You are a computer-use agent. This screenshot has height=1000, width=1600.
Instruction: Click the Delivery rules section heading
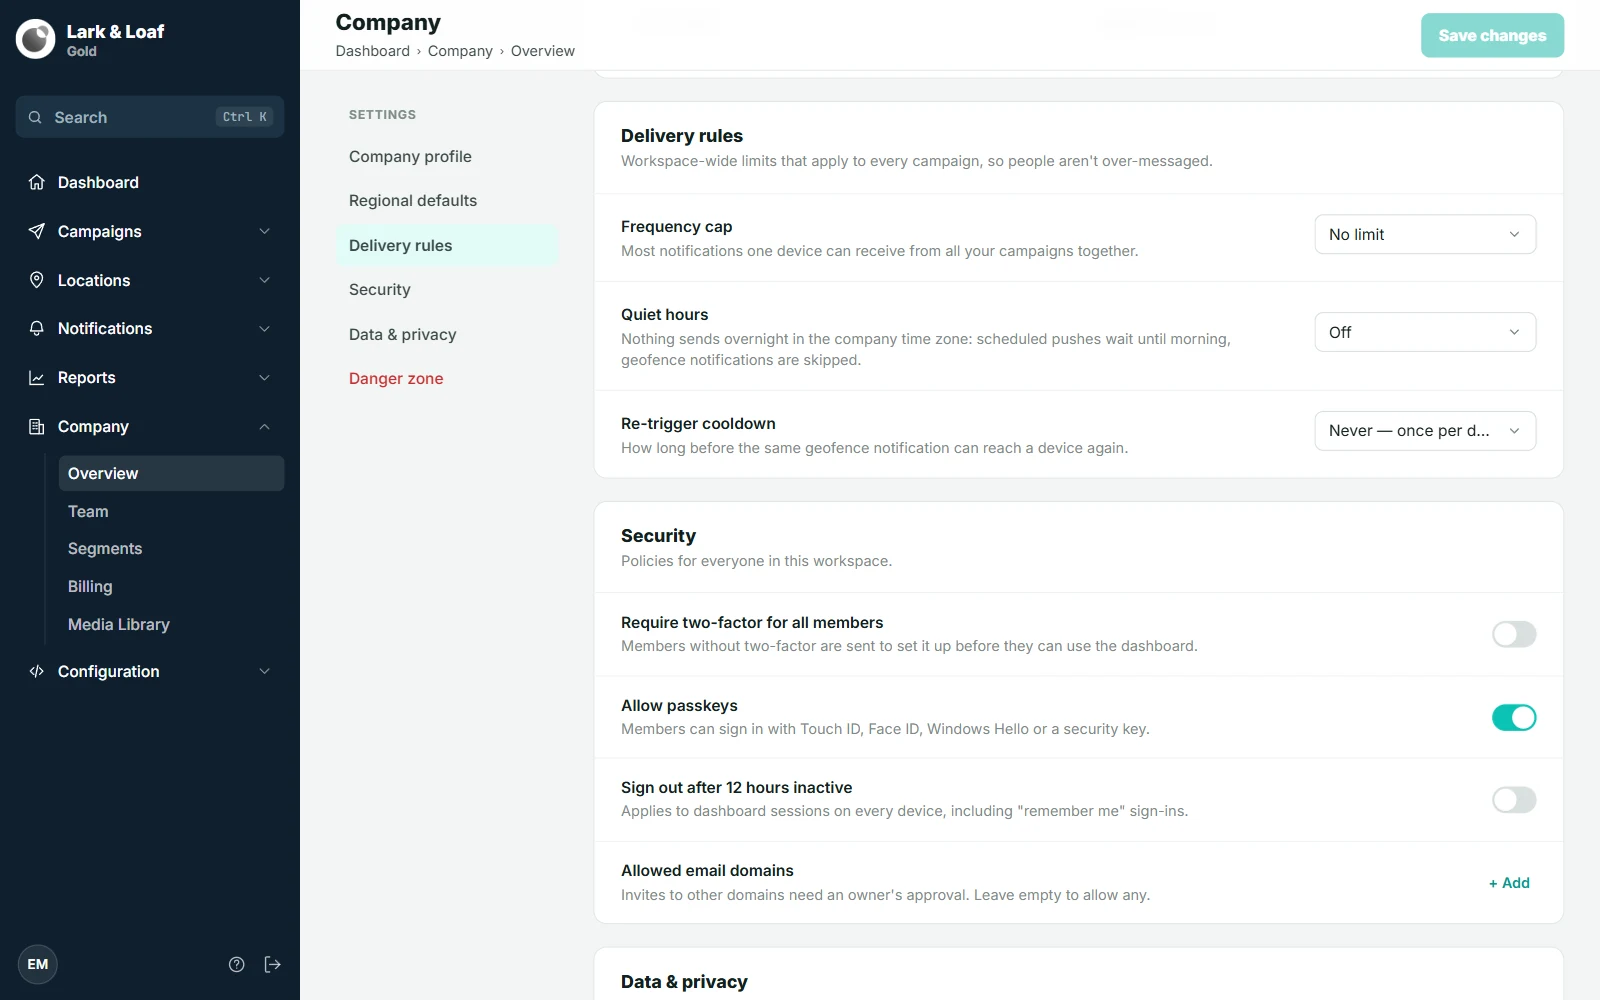682,136
